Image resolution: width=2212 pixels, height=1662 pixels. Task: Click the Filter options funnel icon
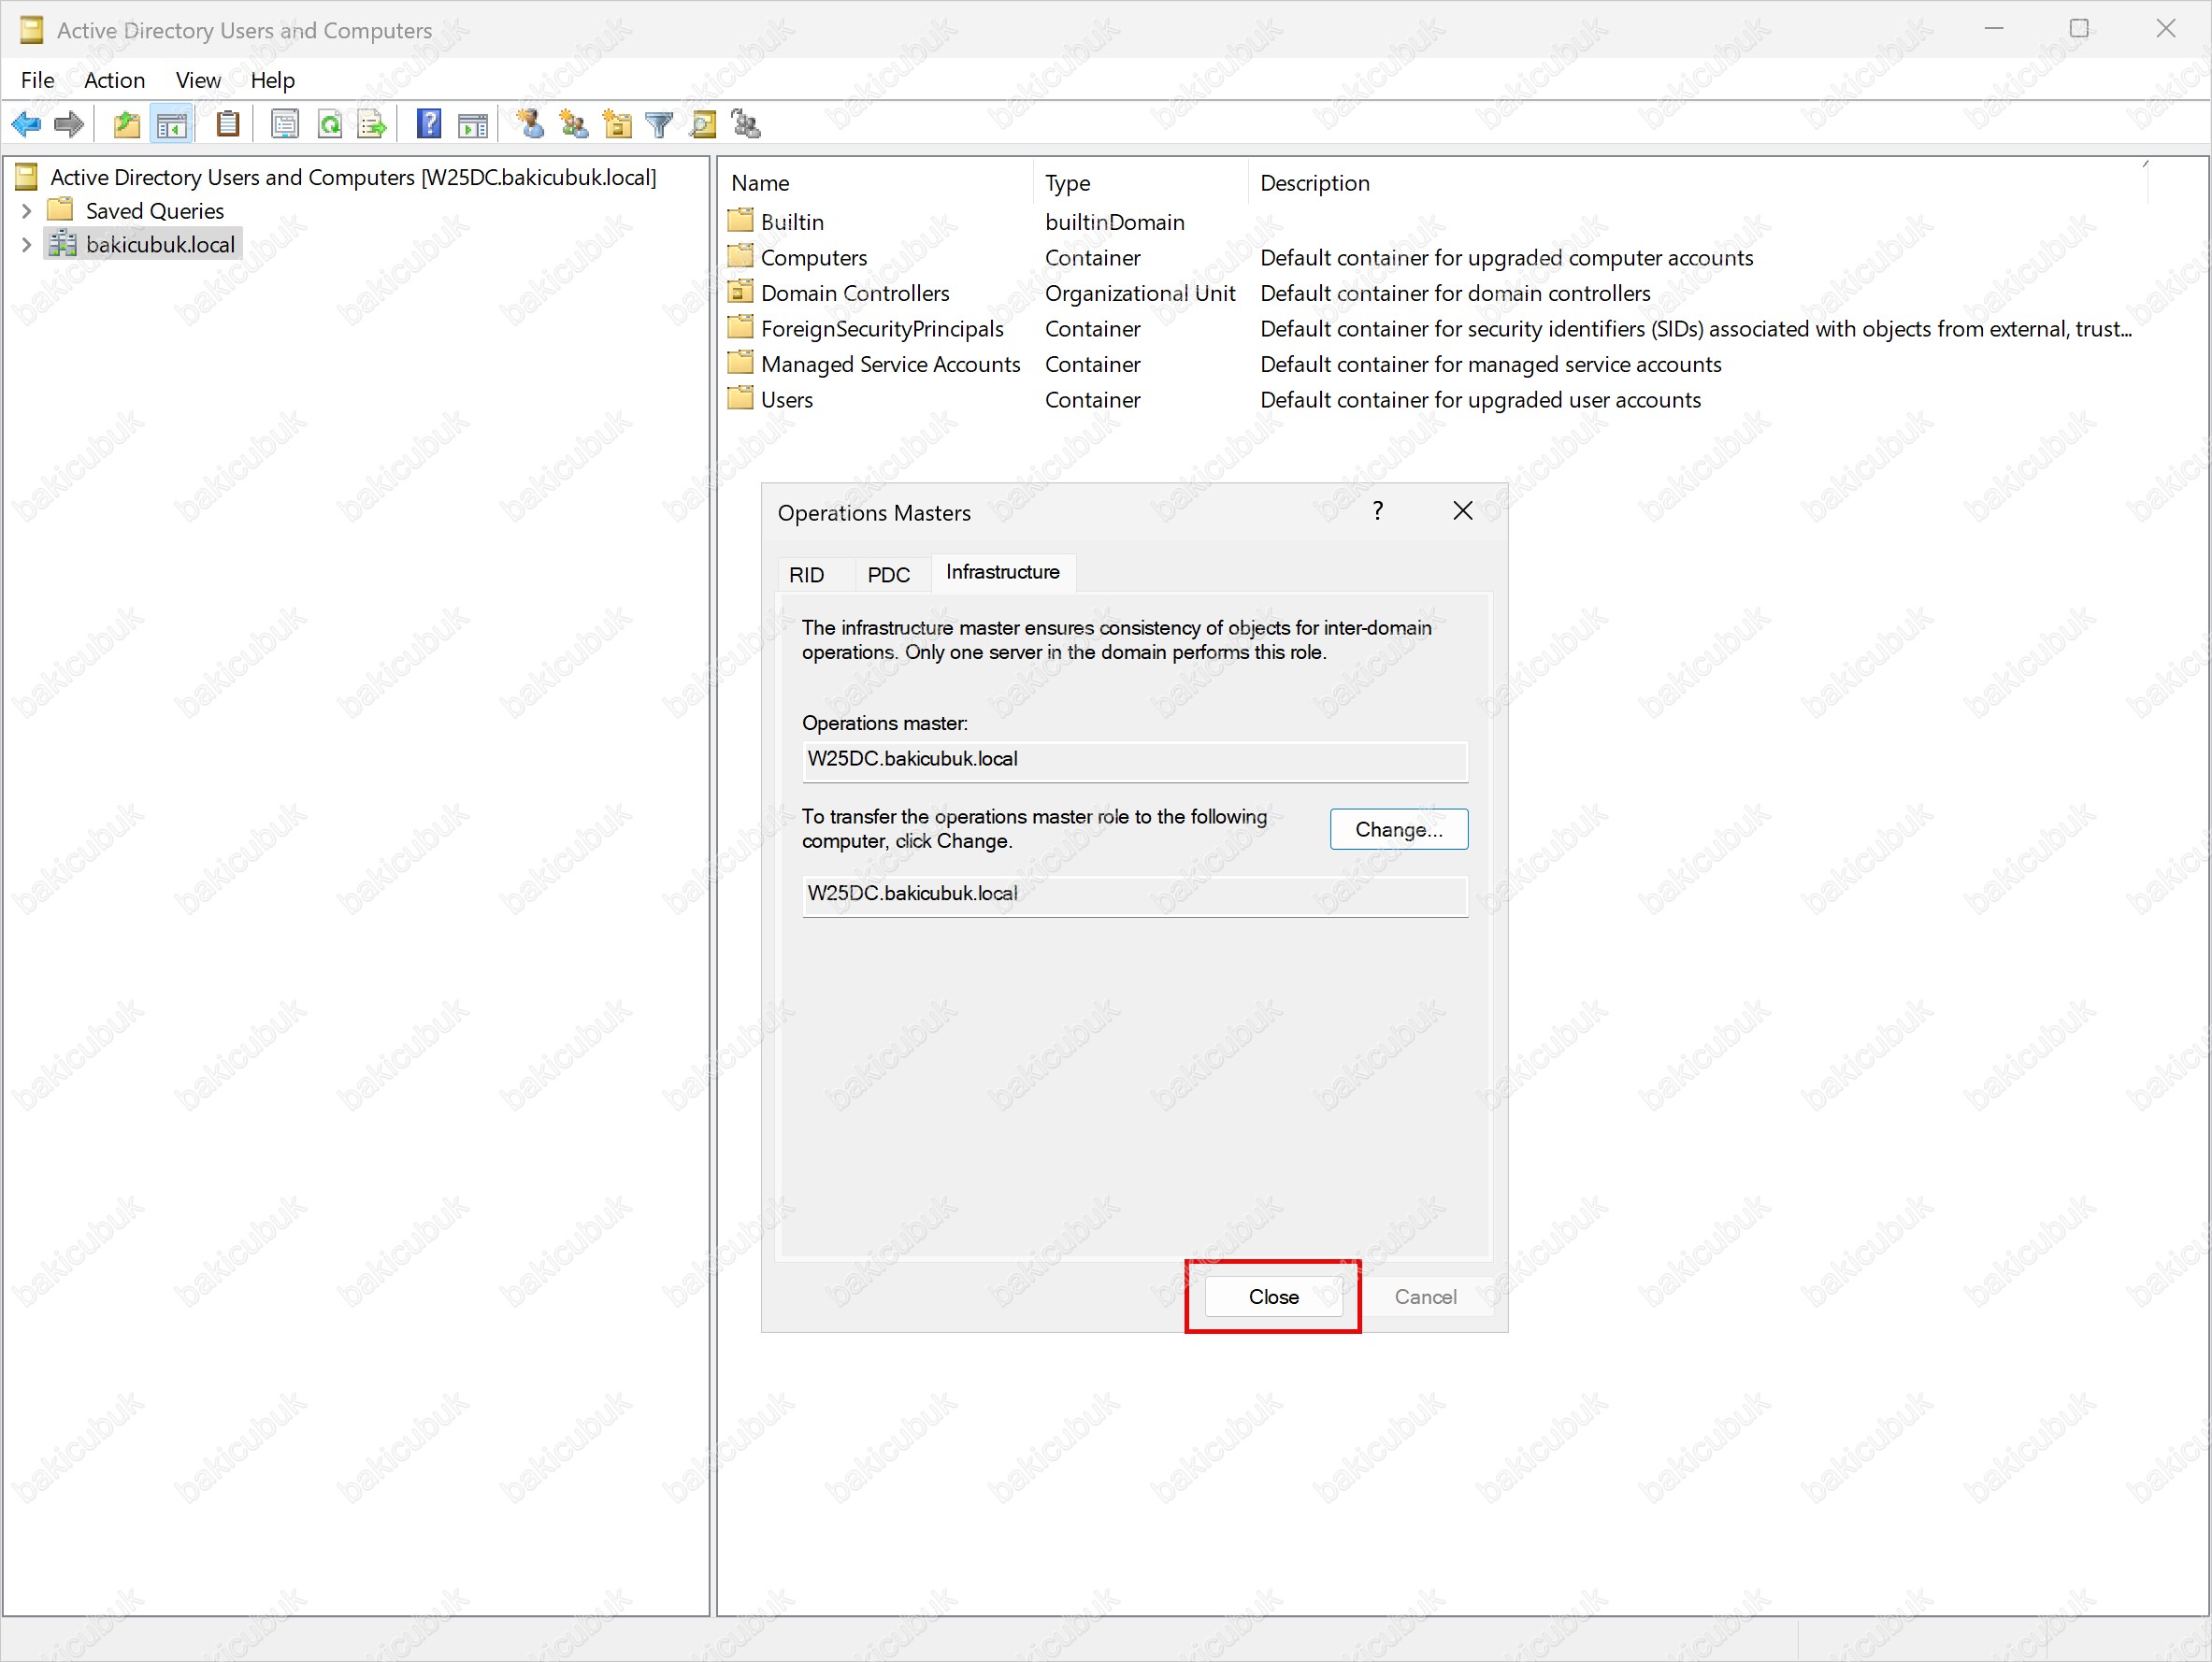tap(660, 125)
